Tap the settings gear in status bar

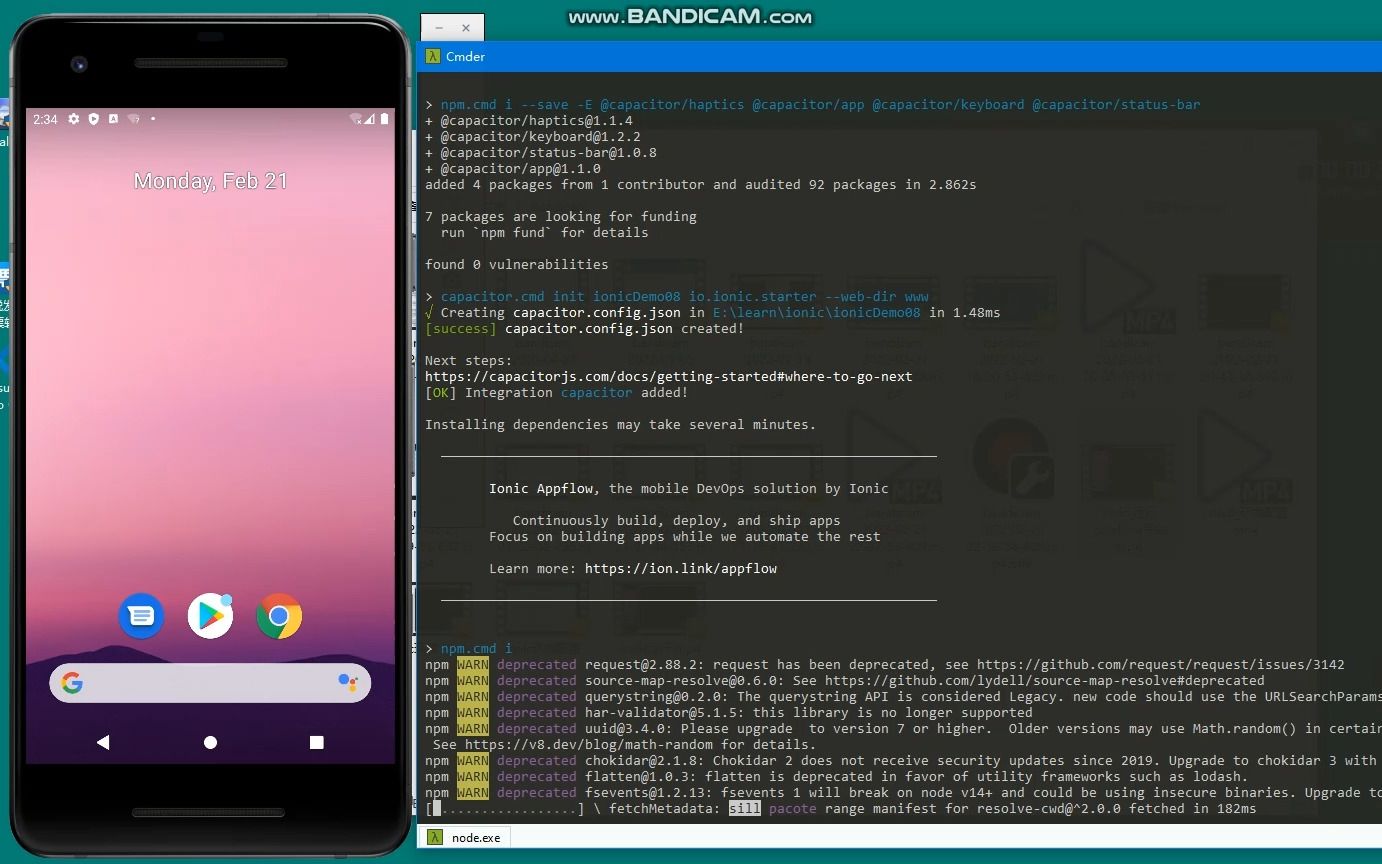73,119
